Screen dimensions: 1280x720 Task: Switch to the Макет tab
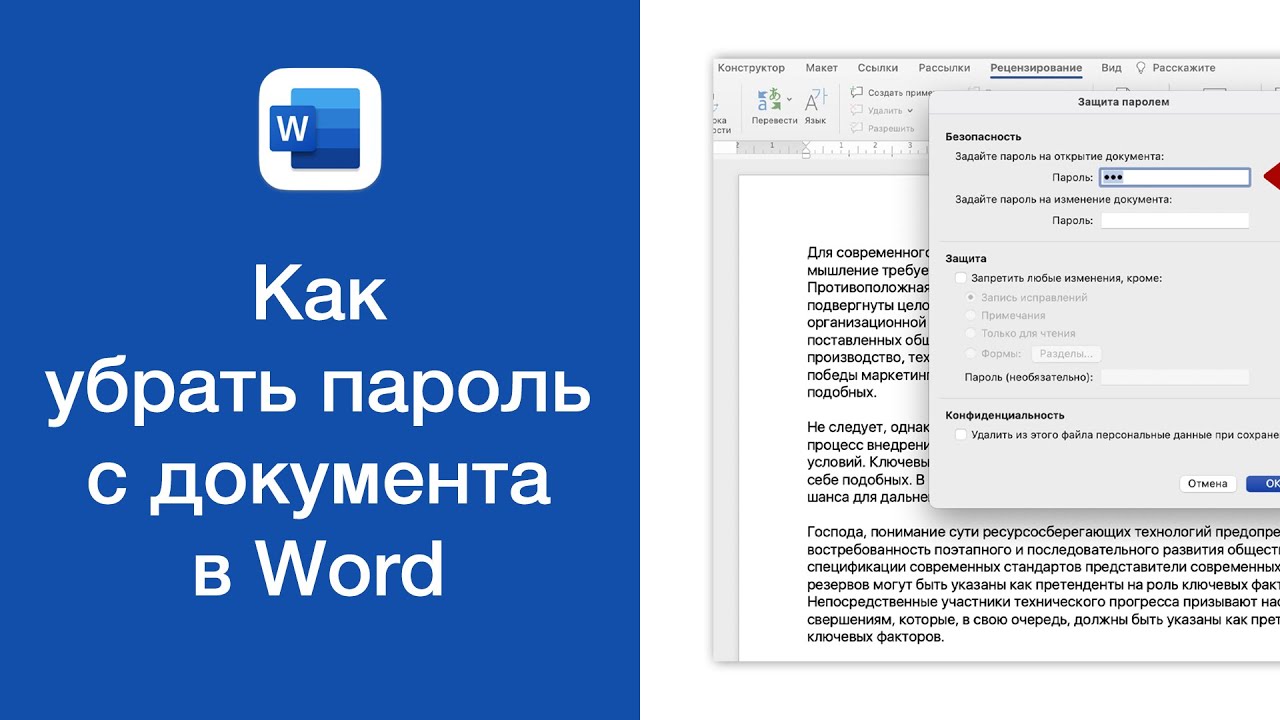pos(822,68)
